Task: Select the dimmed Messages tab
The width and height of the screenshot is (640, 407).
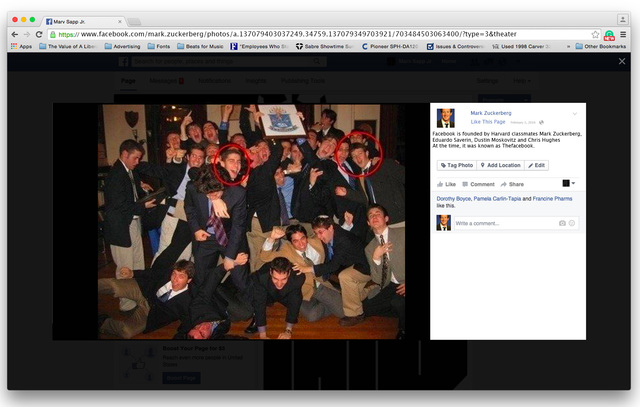Action: pyautogui.click(x=166, y=81)
